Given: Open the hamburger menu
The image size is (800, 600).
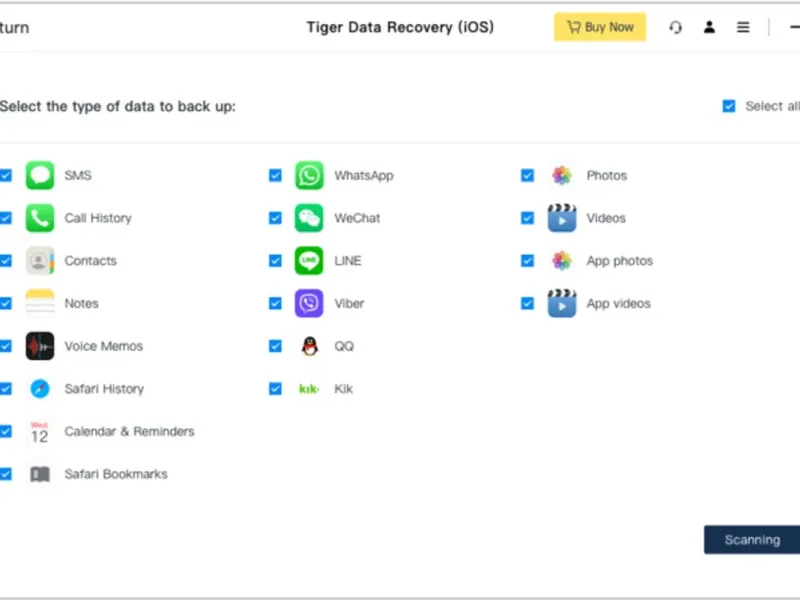Looking at the screenshot, I should tap(743, 27).
